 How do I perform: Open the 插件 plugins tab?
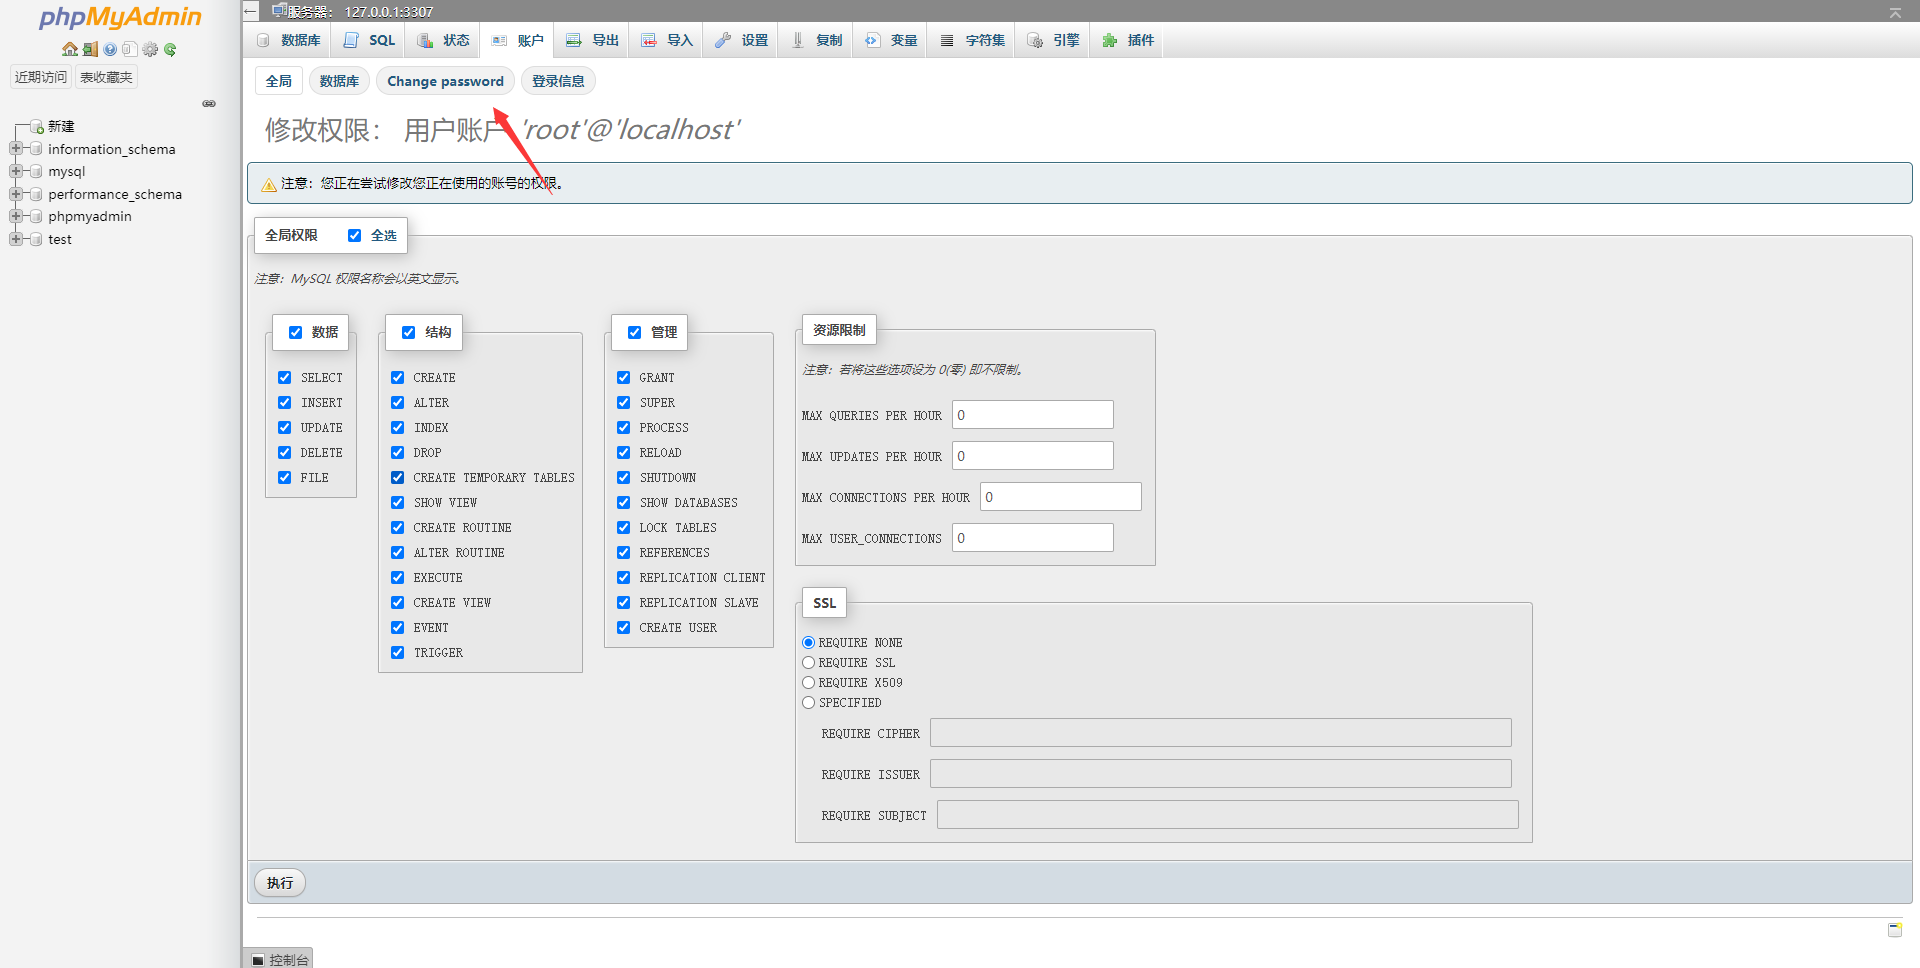pyautogui.click(x=1128, y=40)
